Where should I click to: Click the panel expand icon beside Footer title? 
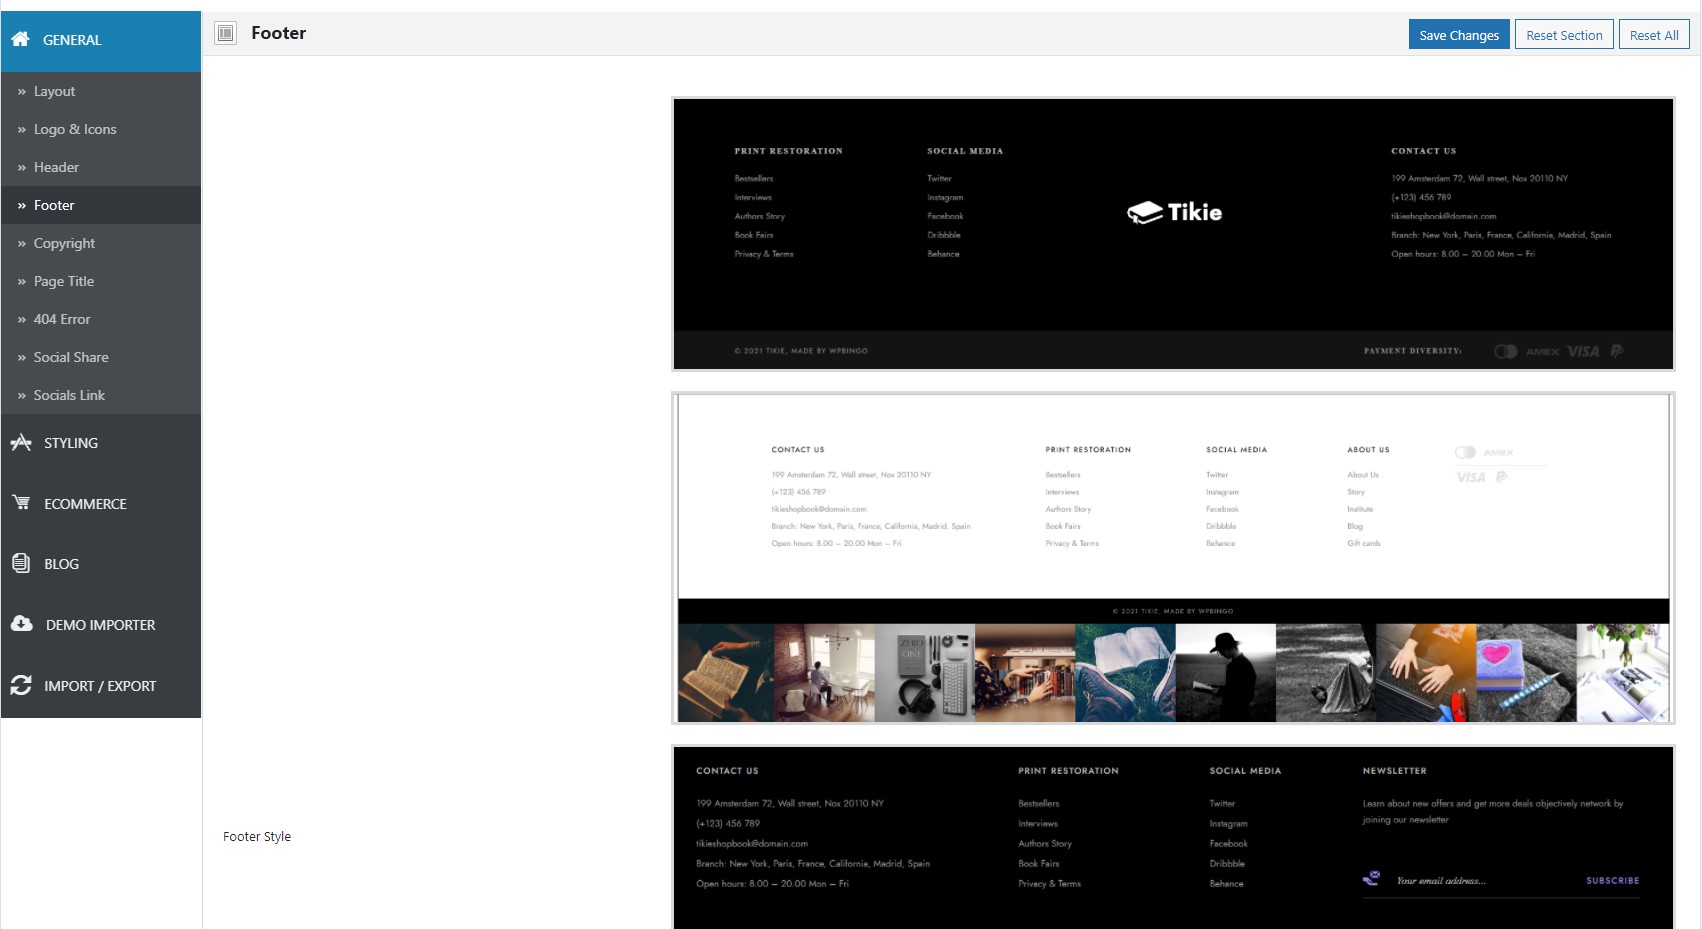226,33
